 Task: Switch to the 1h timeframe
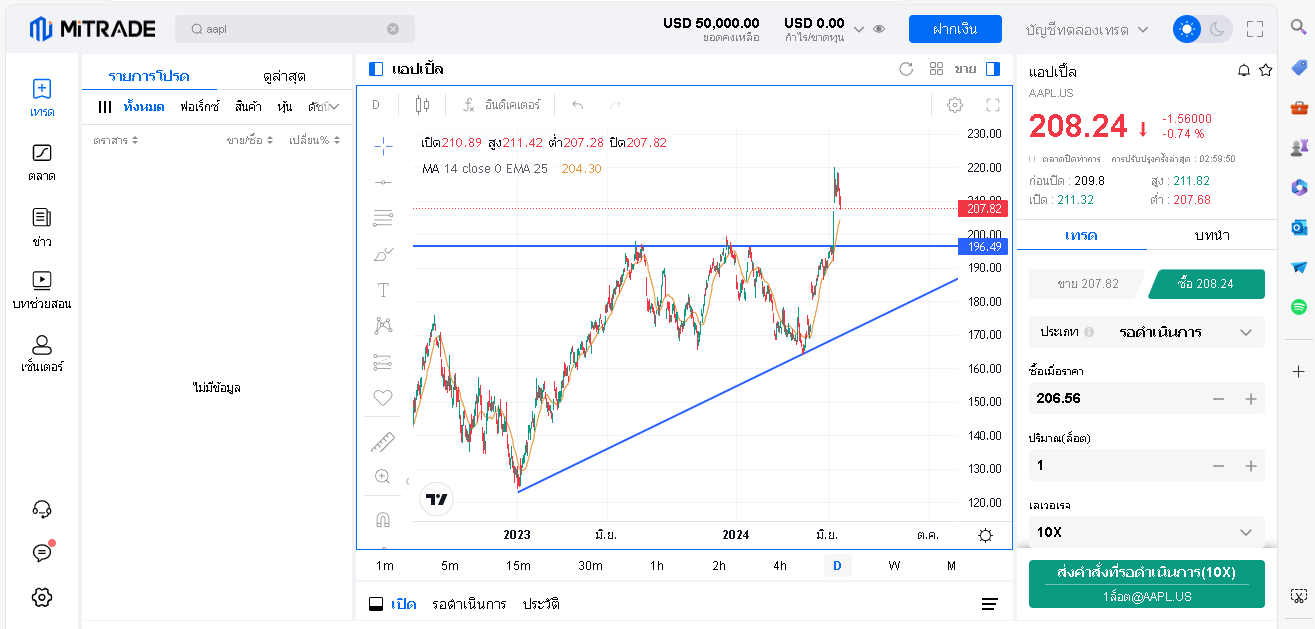click(x=657, y=566)
